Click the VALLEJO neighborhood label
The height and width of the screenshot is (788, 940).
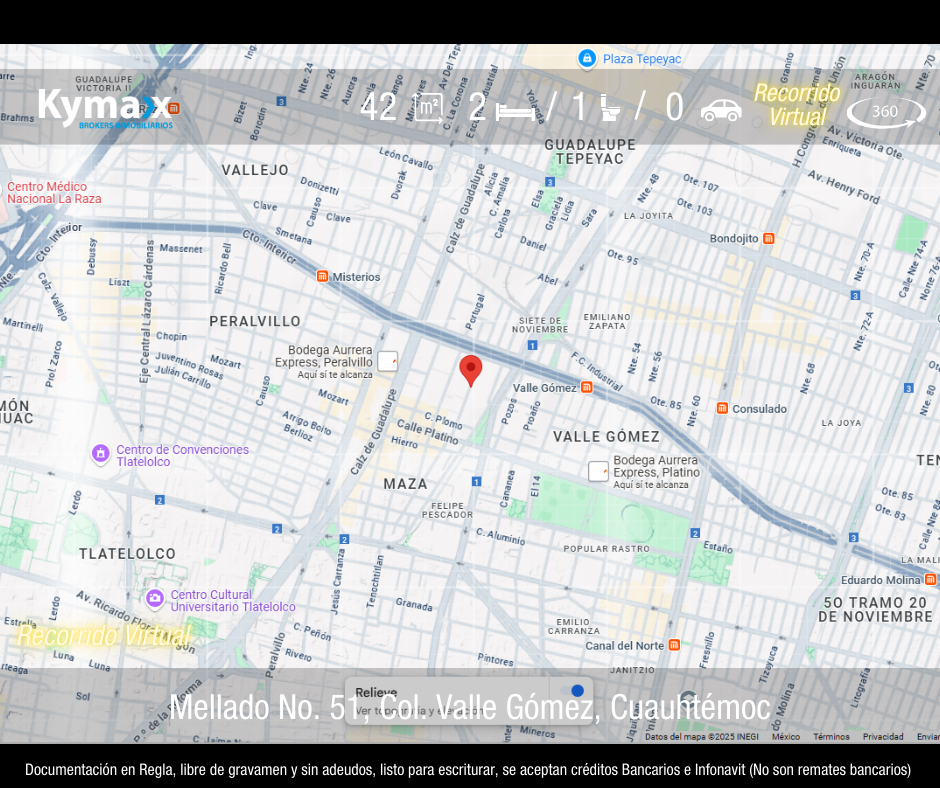tap(255, 170)
